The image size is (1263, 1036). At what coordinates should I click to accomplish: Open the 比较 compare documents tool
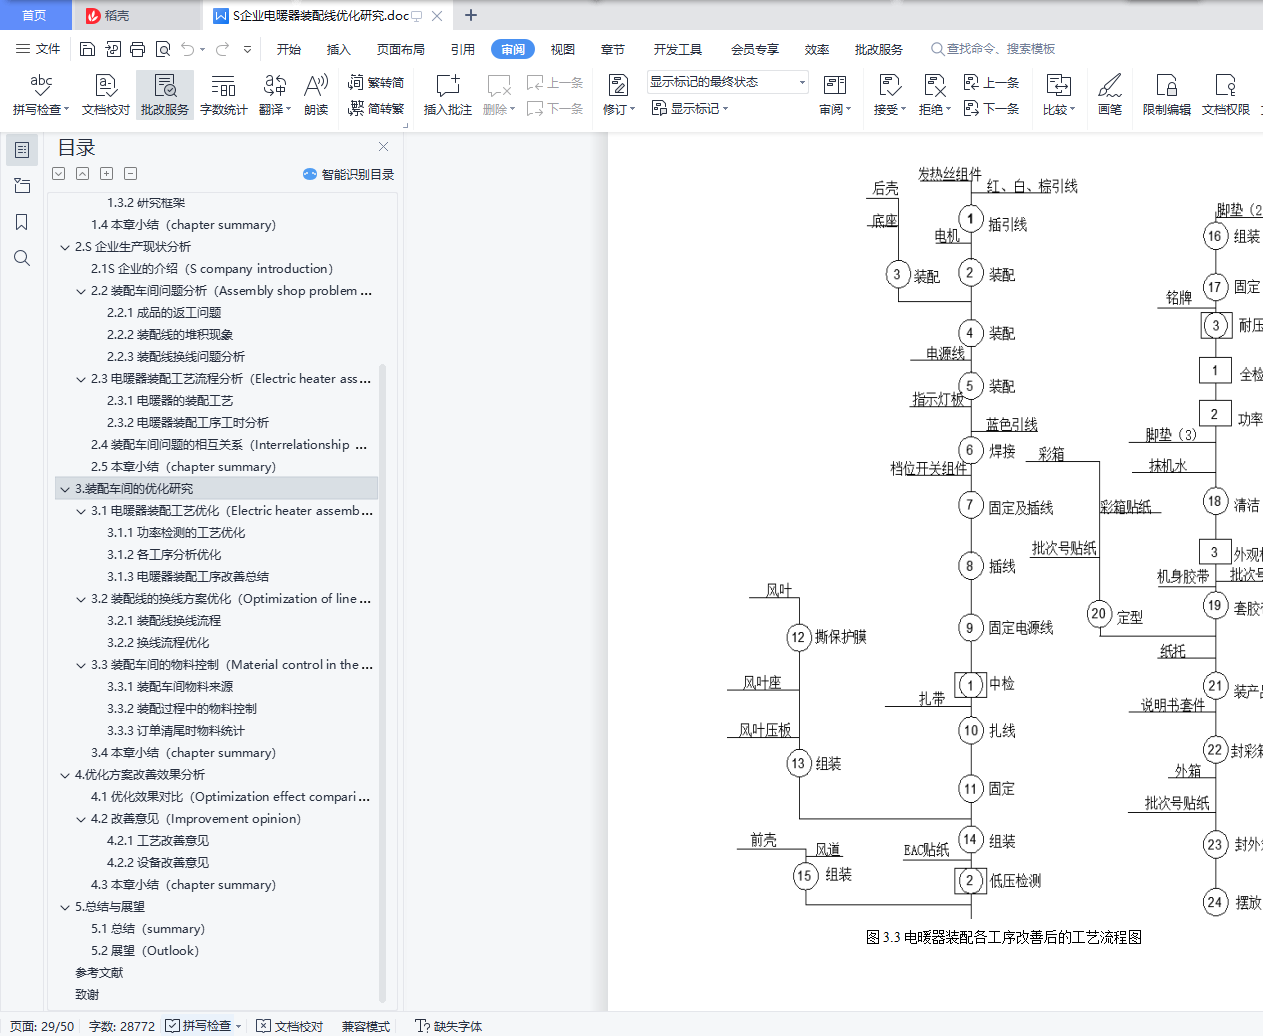[x=1058, y=95]
